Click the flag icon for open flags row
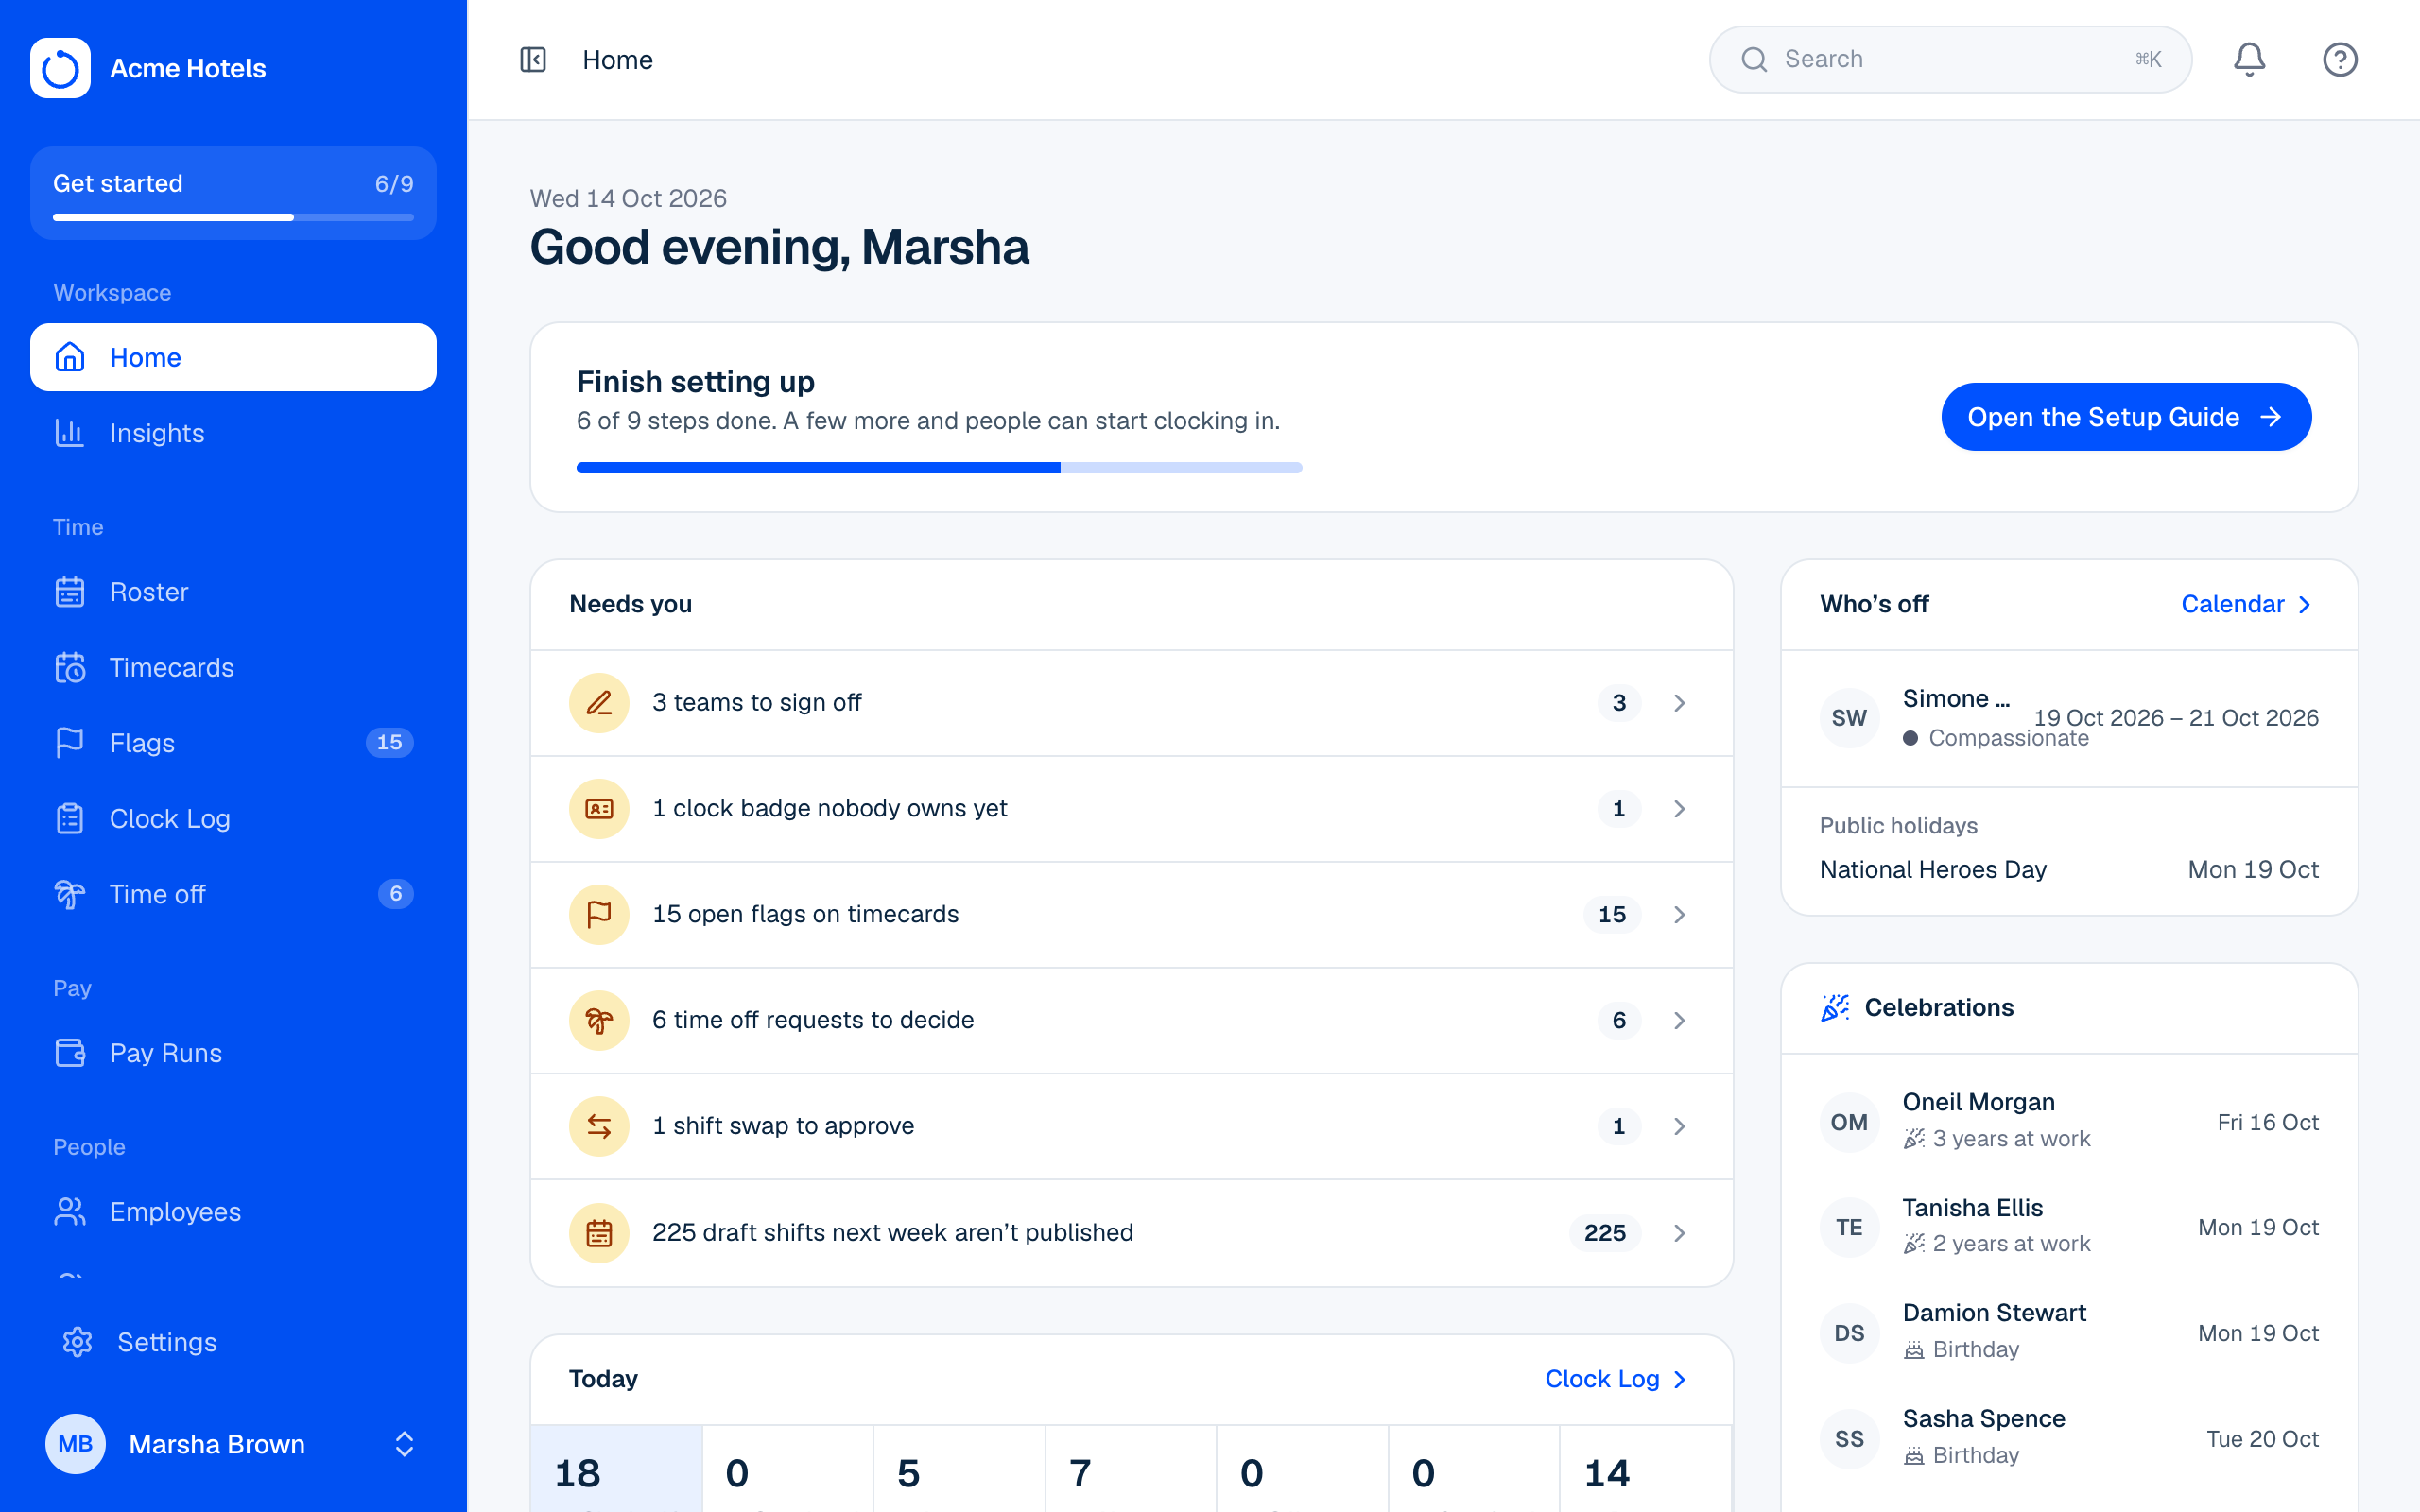2420x1512 pixels. click(599, 914)
